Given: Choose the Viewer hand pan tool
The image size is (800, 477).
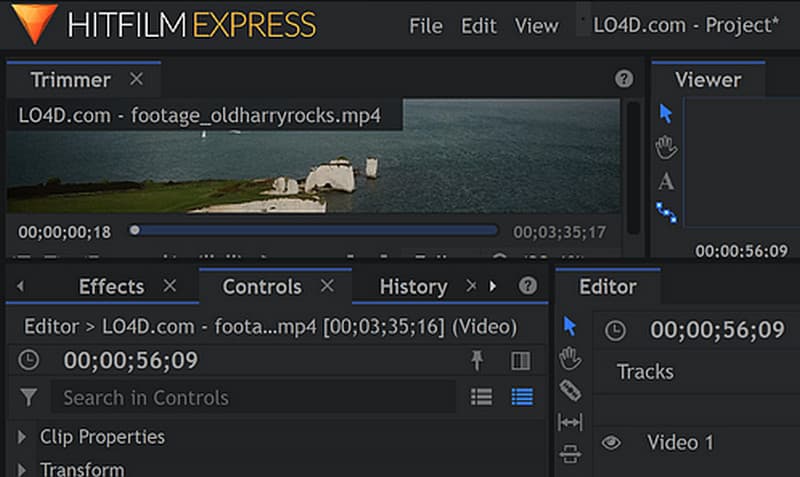Looking at the screenshot, I should tap(666, 147).
